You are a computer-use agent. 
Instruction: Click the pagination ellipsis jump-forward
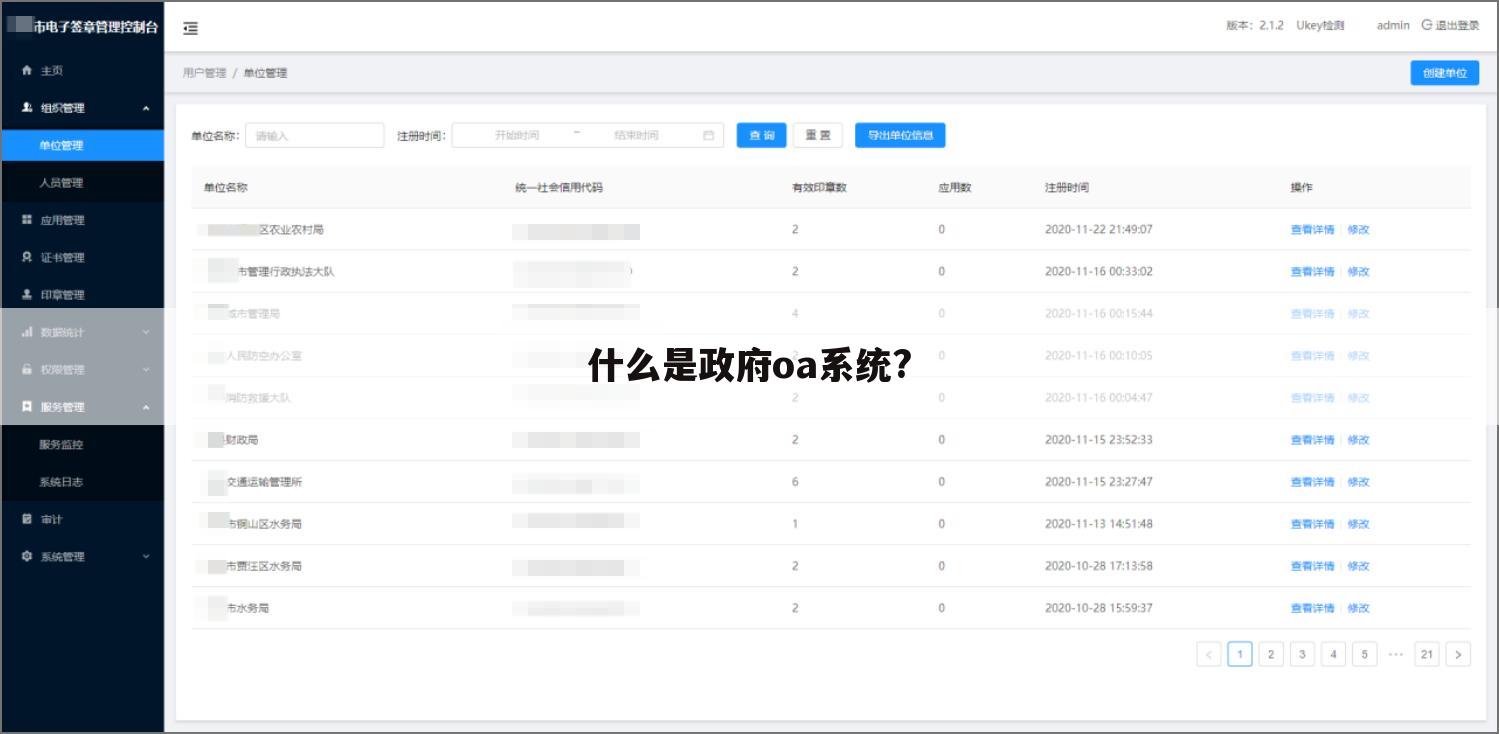[1396, 655]
